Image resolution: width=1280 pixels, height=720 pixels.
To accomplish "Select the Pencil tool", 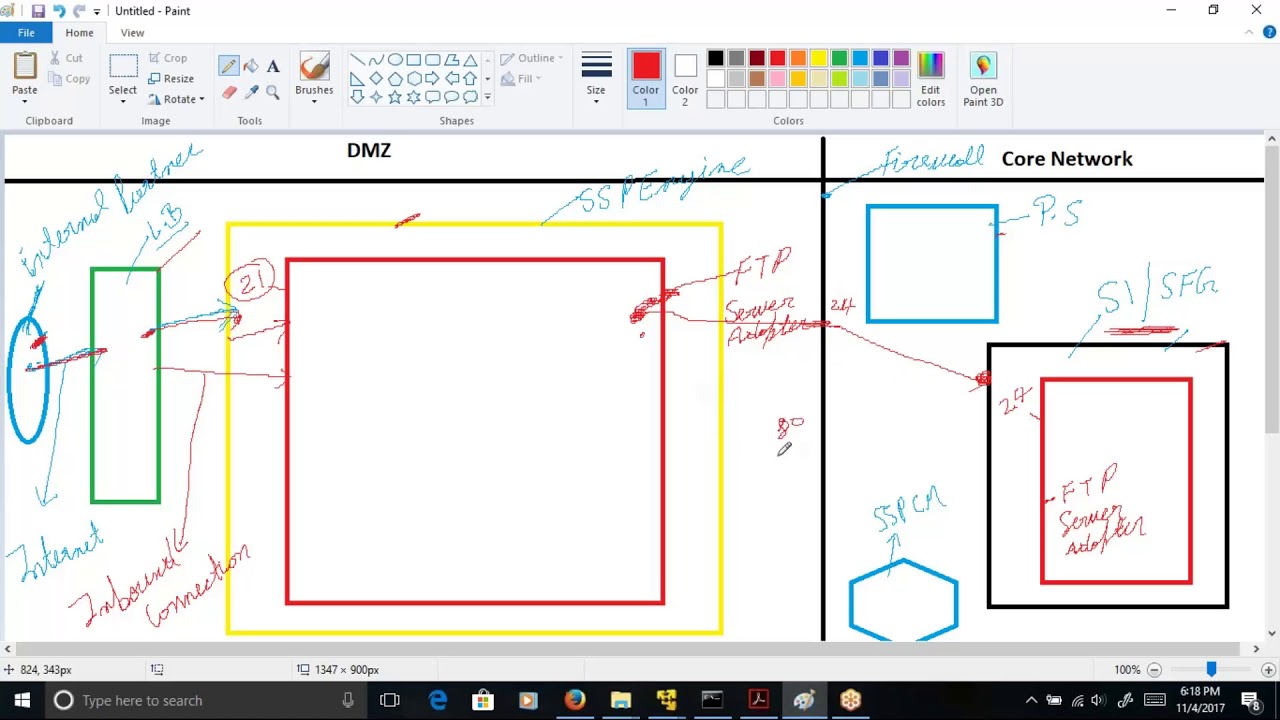I will (x=229, y=67).
